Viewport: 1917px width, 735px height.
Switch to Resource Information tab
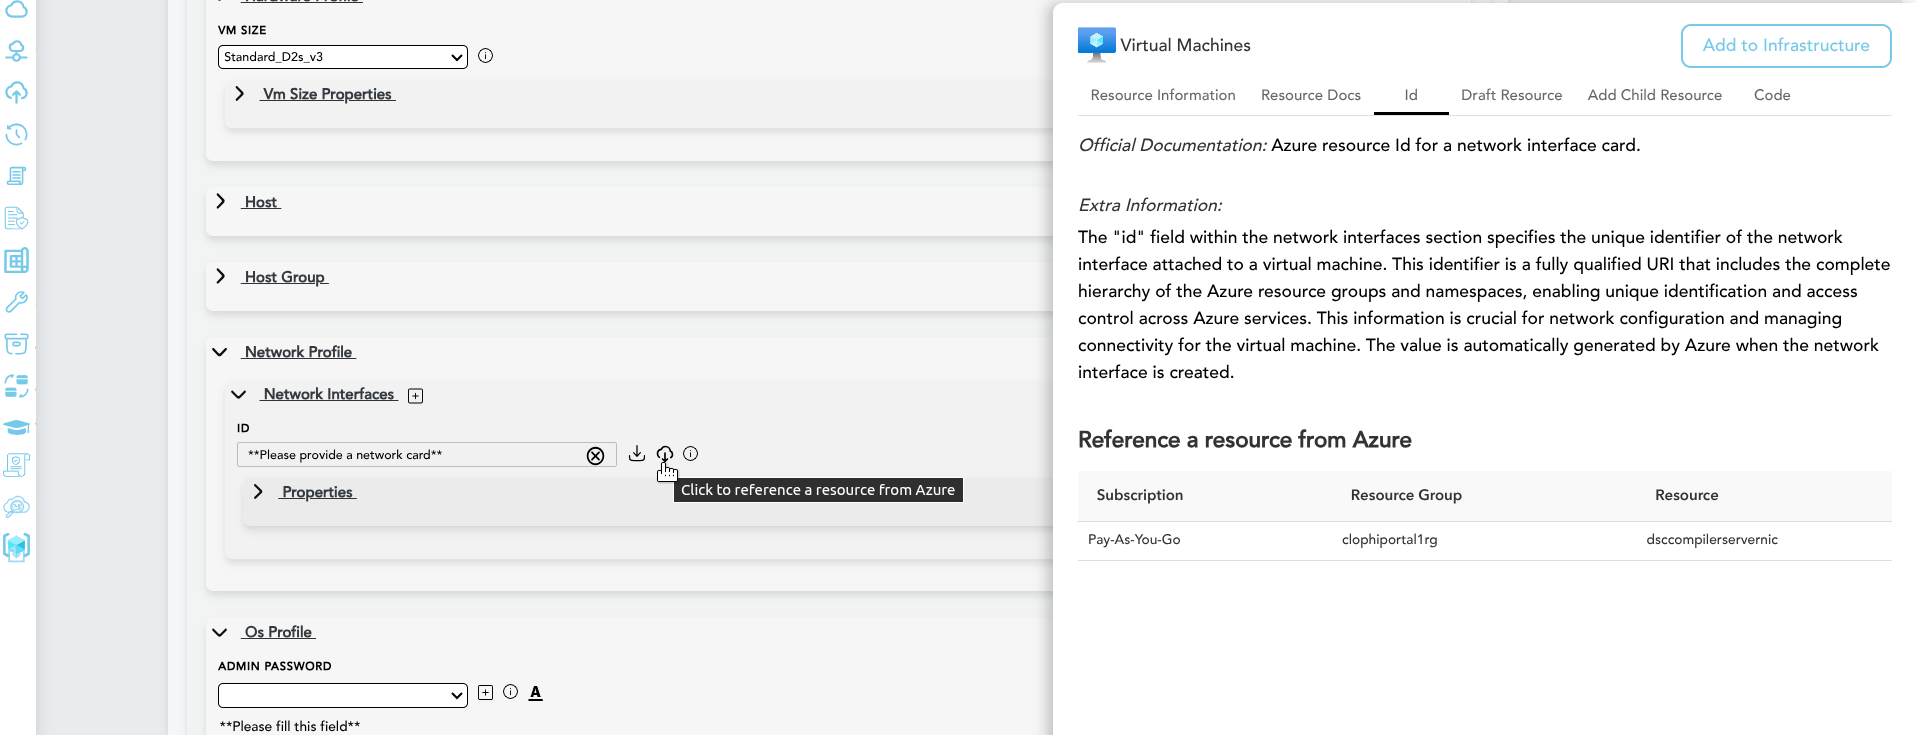pos(1163,95)
